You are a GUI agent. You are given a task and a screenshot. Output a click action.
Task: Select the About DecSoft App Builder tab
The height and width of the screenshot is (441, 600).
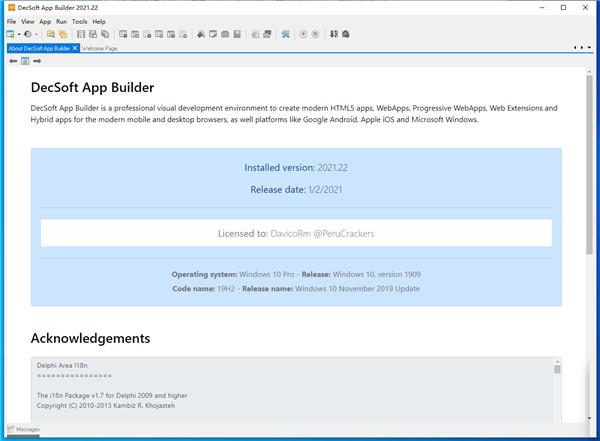[x=39, y=48]
